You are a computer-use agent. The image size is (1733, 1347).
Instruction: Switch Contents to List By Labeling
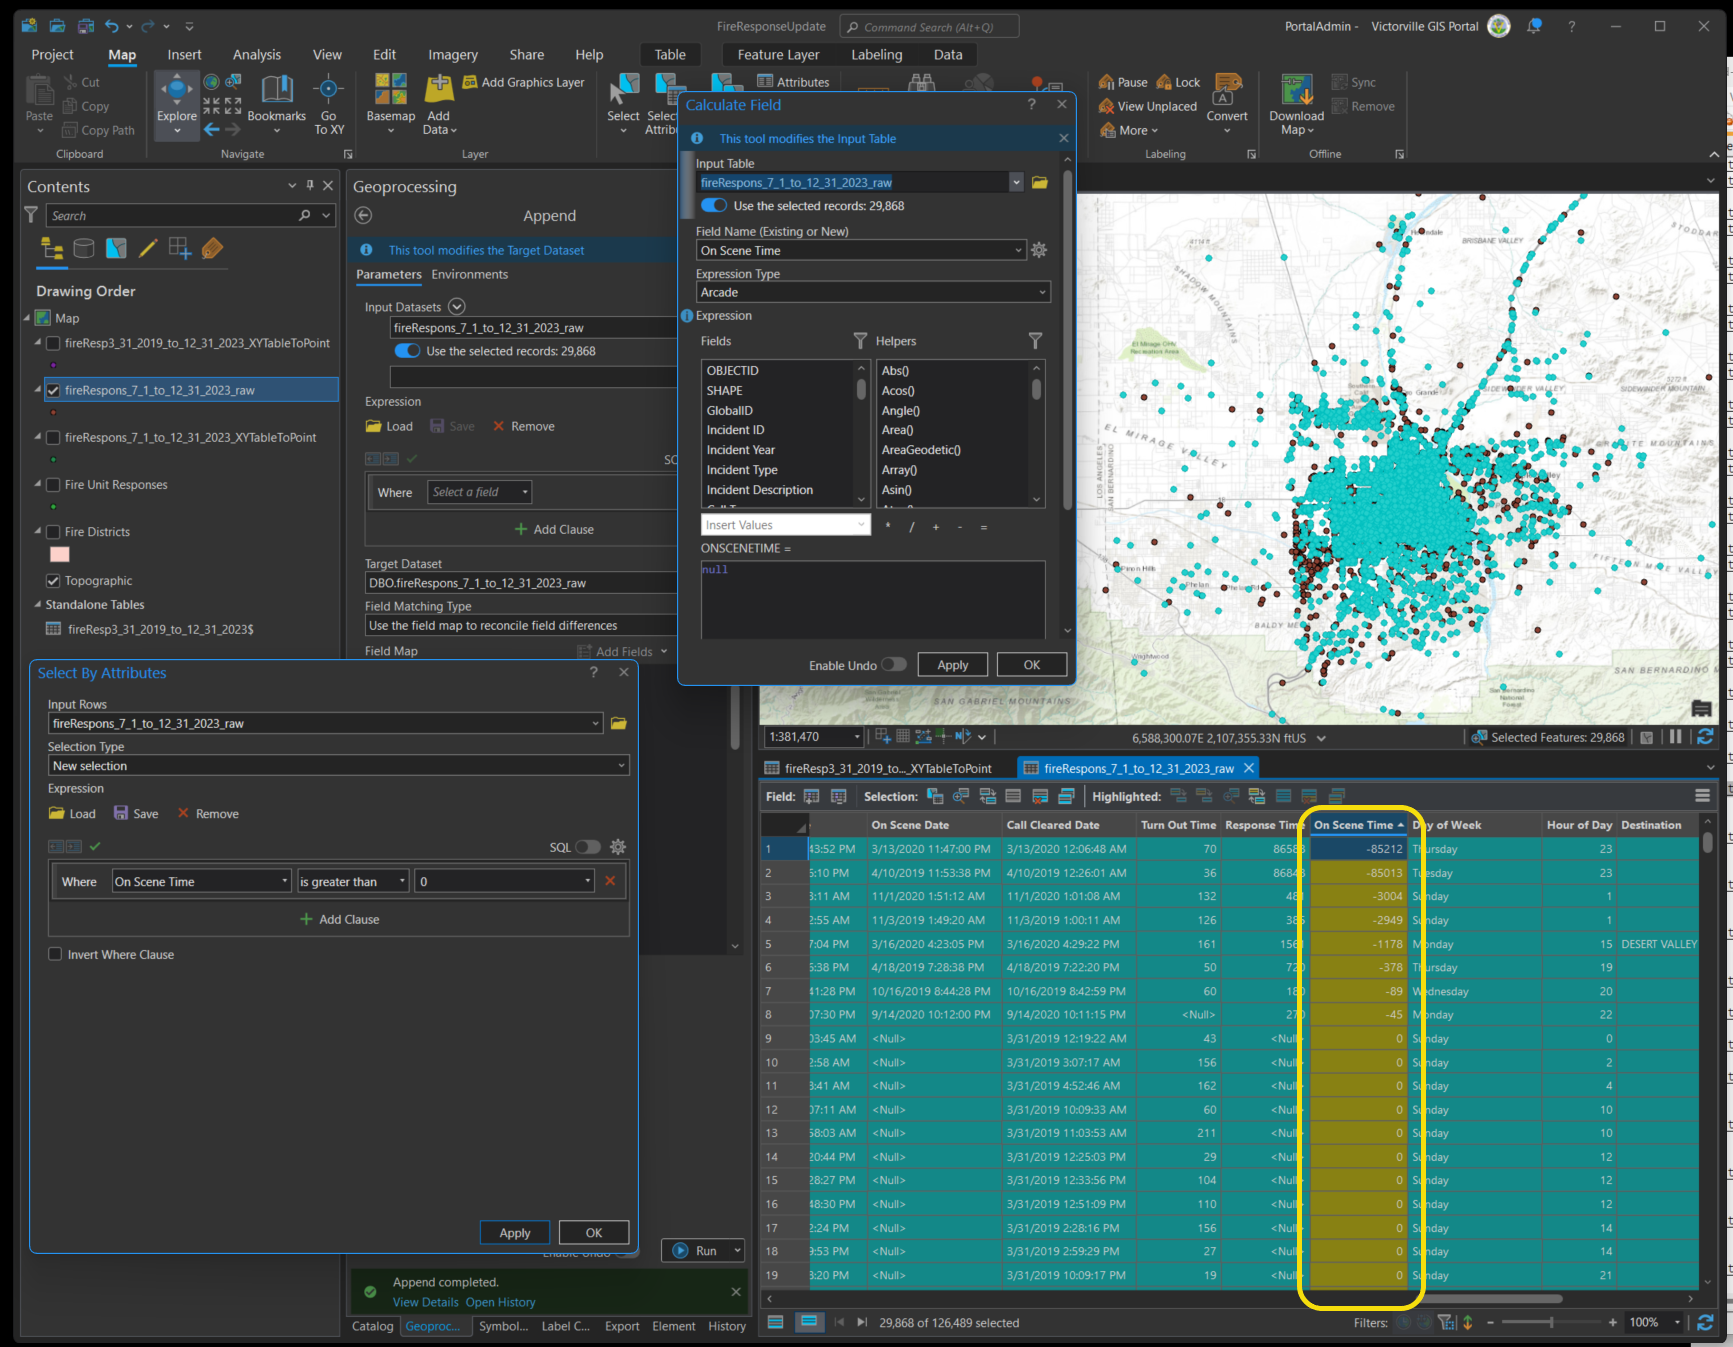[212, 248]
